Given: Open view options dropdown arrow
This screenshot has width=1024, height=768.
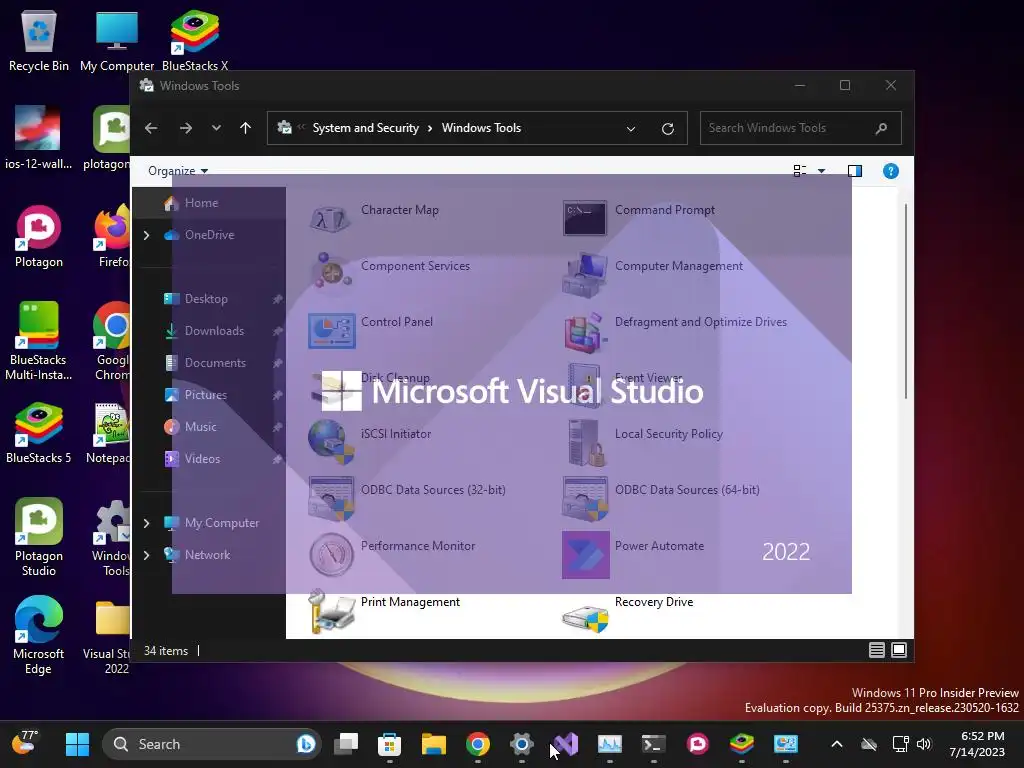Looking at the screenshot, I should point(822,171).
